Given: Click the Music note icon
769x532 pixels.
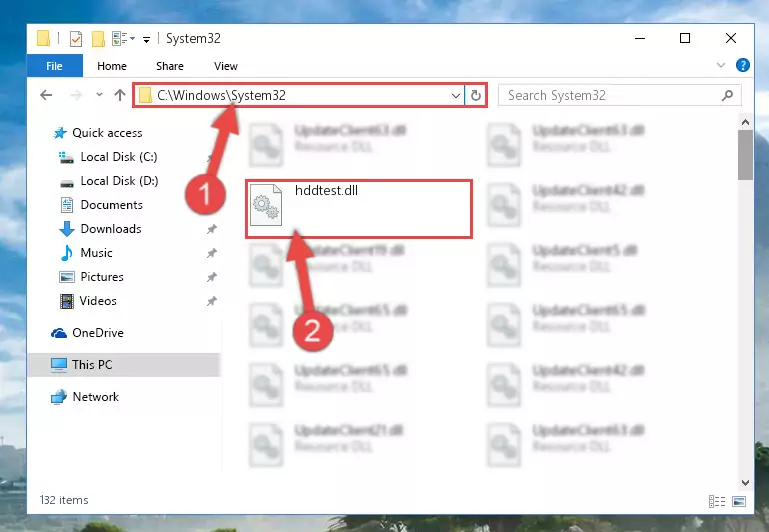Looking at the screenshot, I should tap(66, 253).
